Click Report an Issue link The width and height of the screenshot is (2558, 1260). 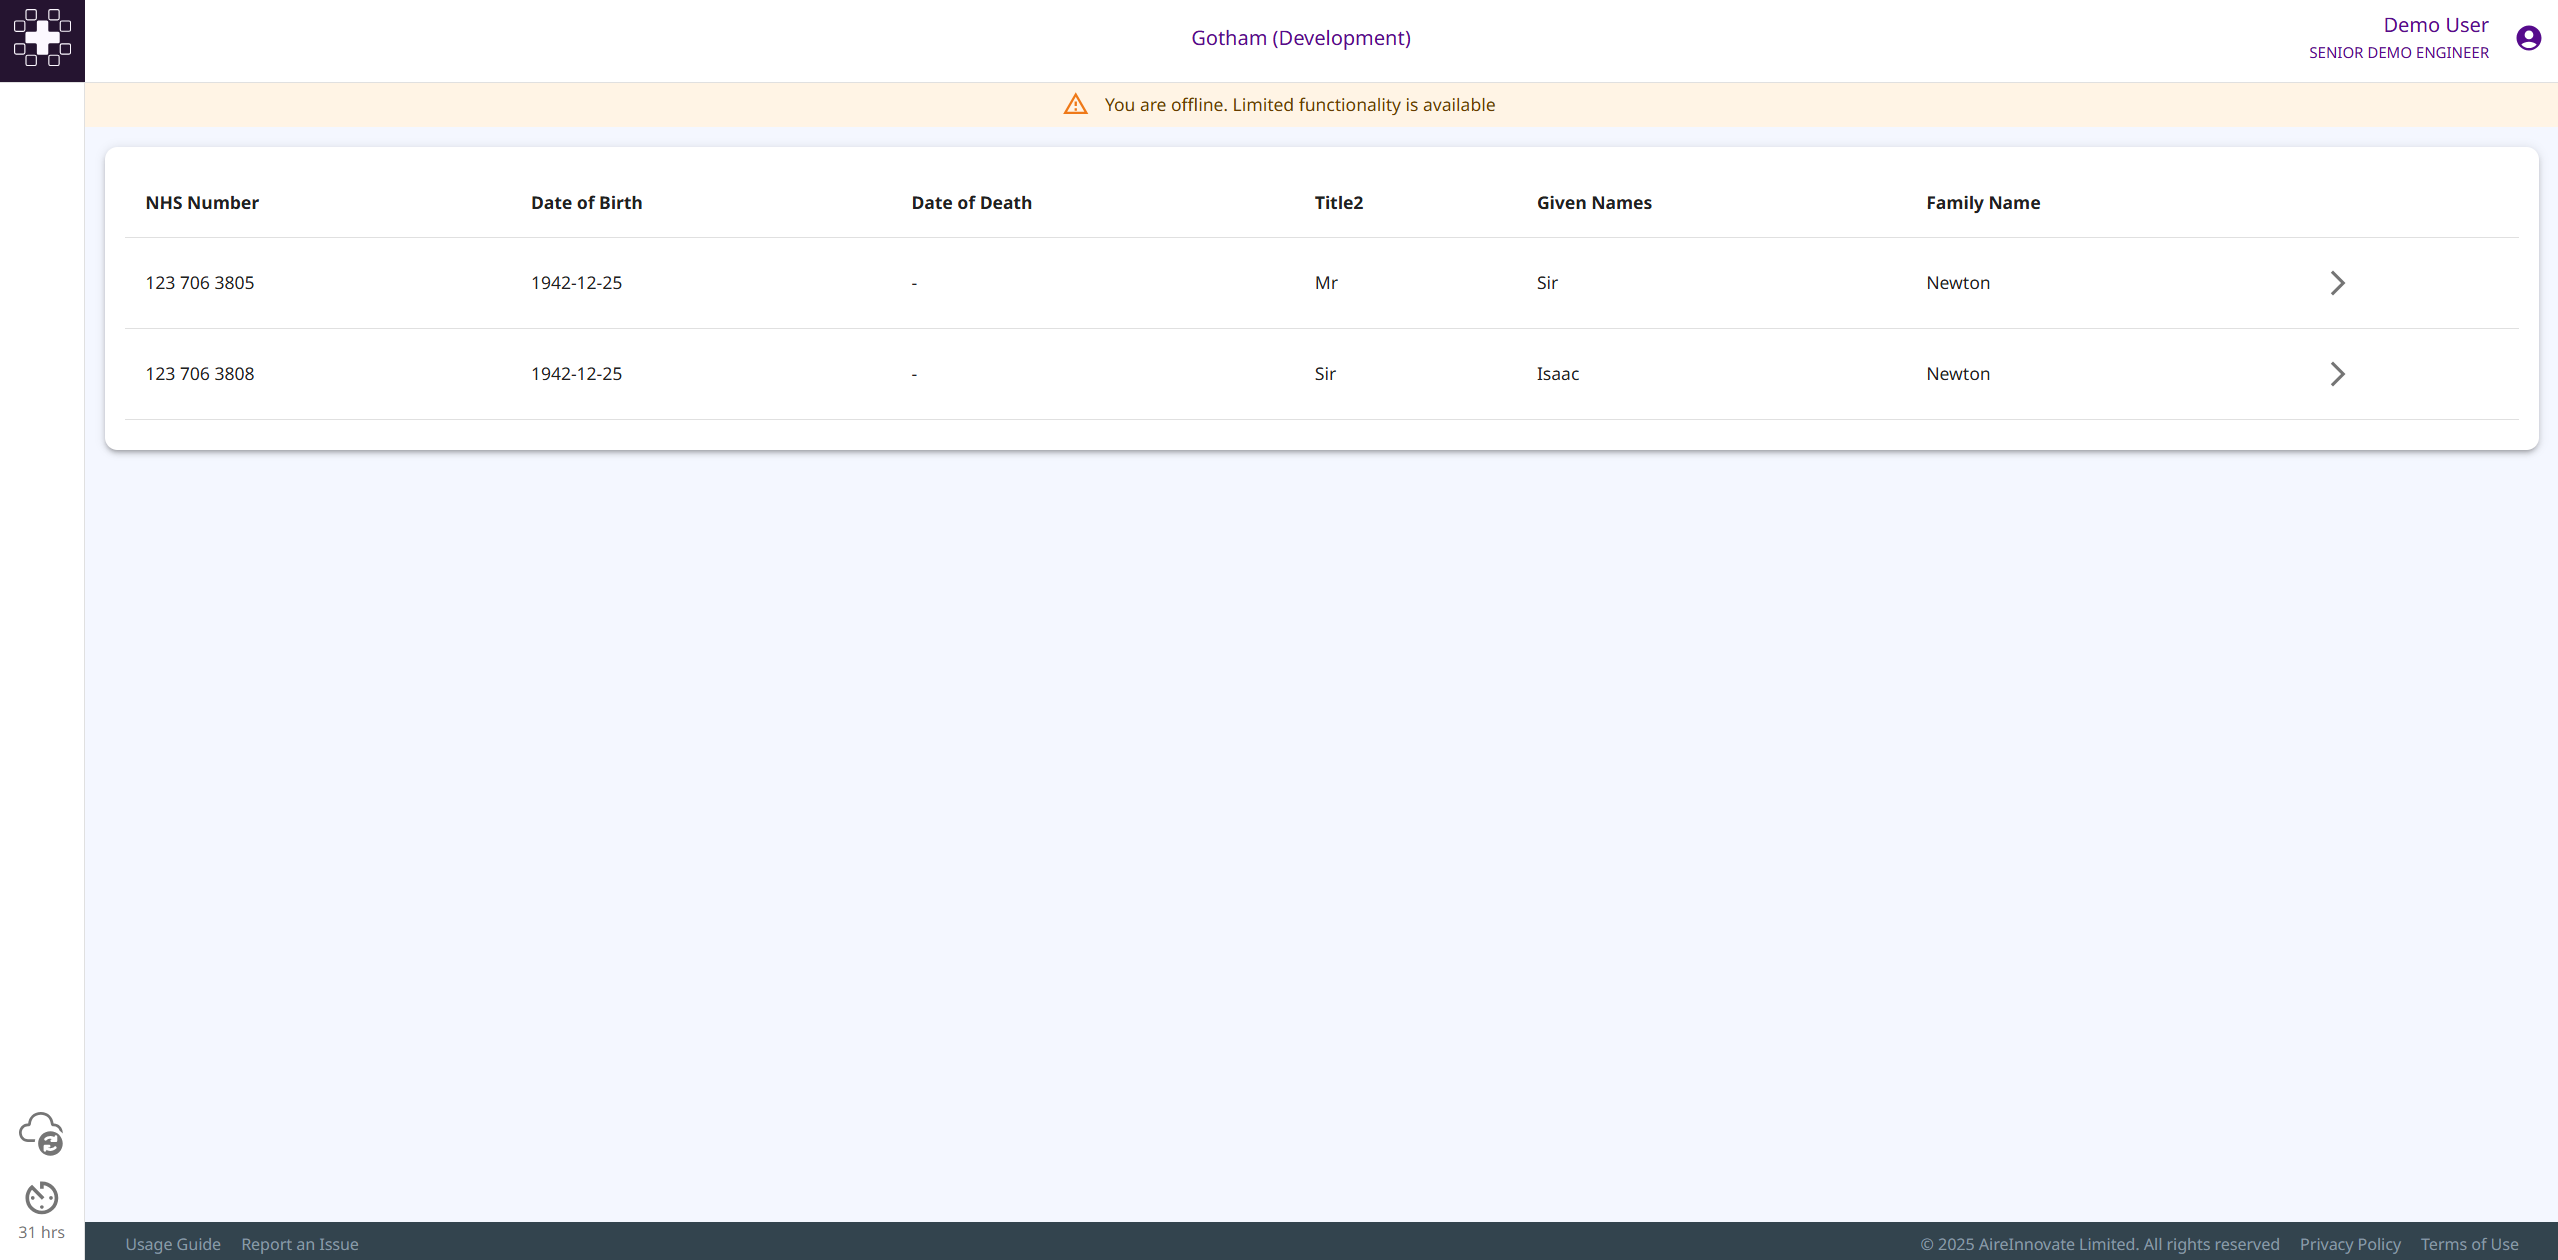point(299,1243)
